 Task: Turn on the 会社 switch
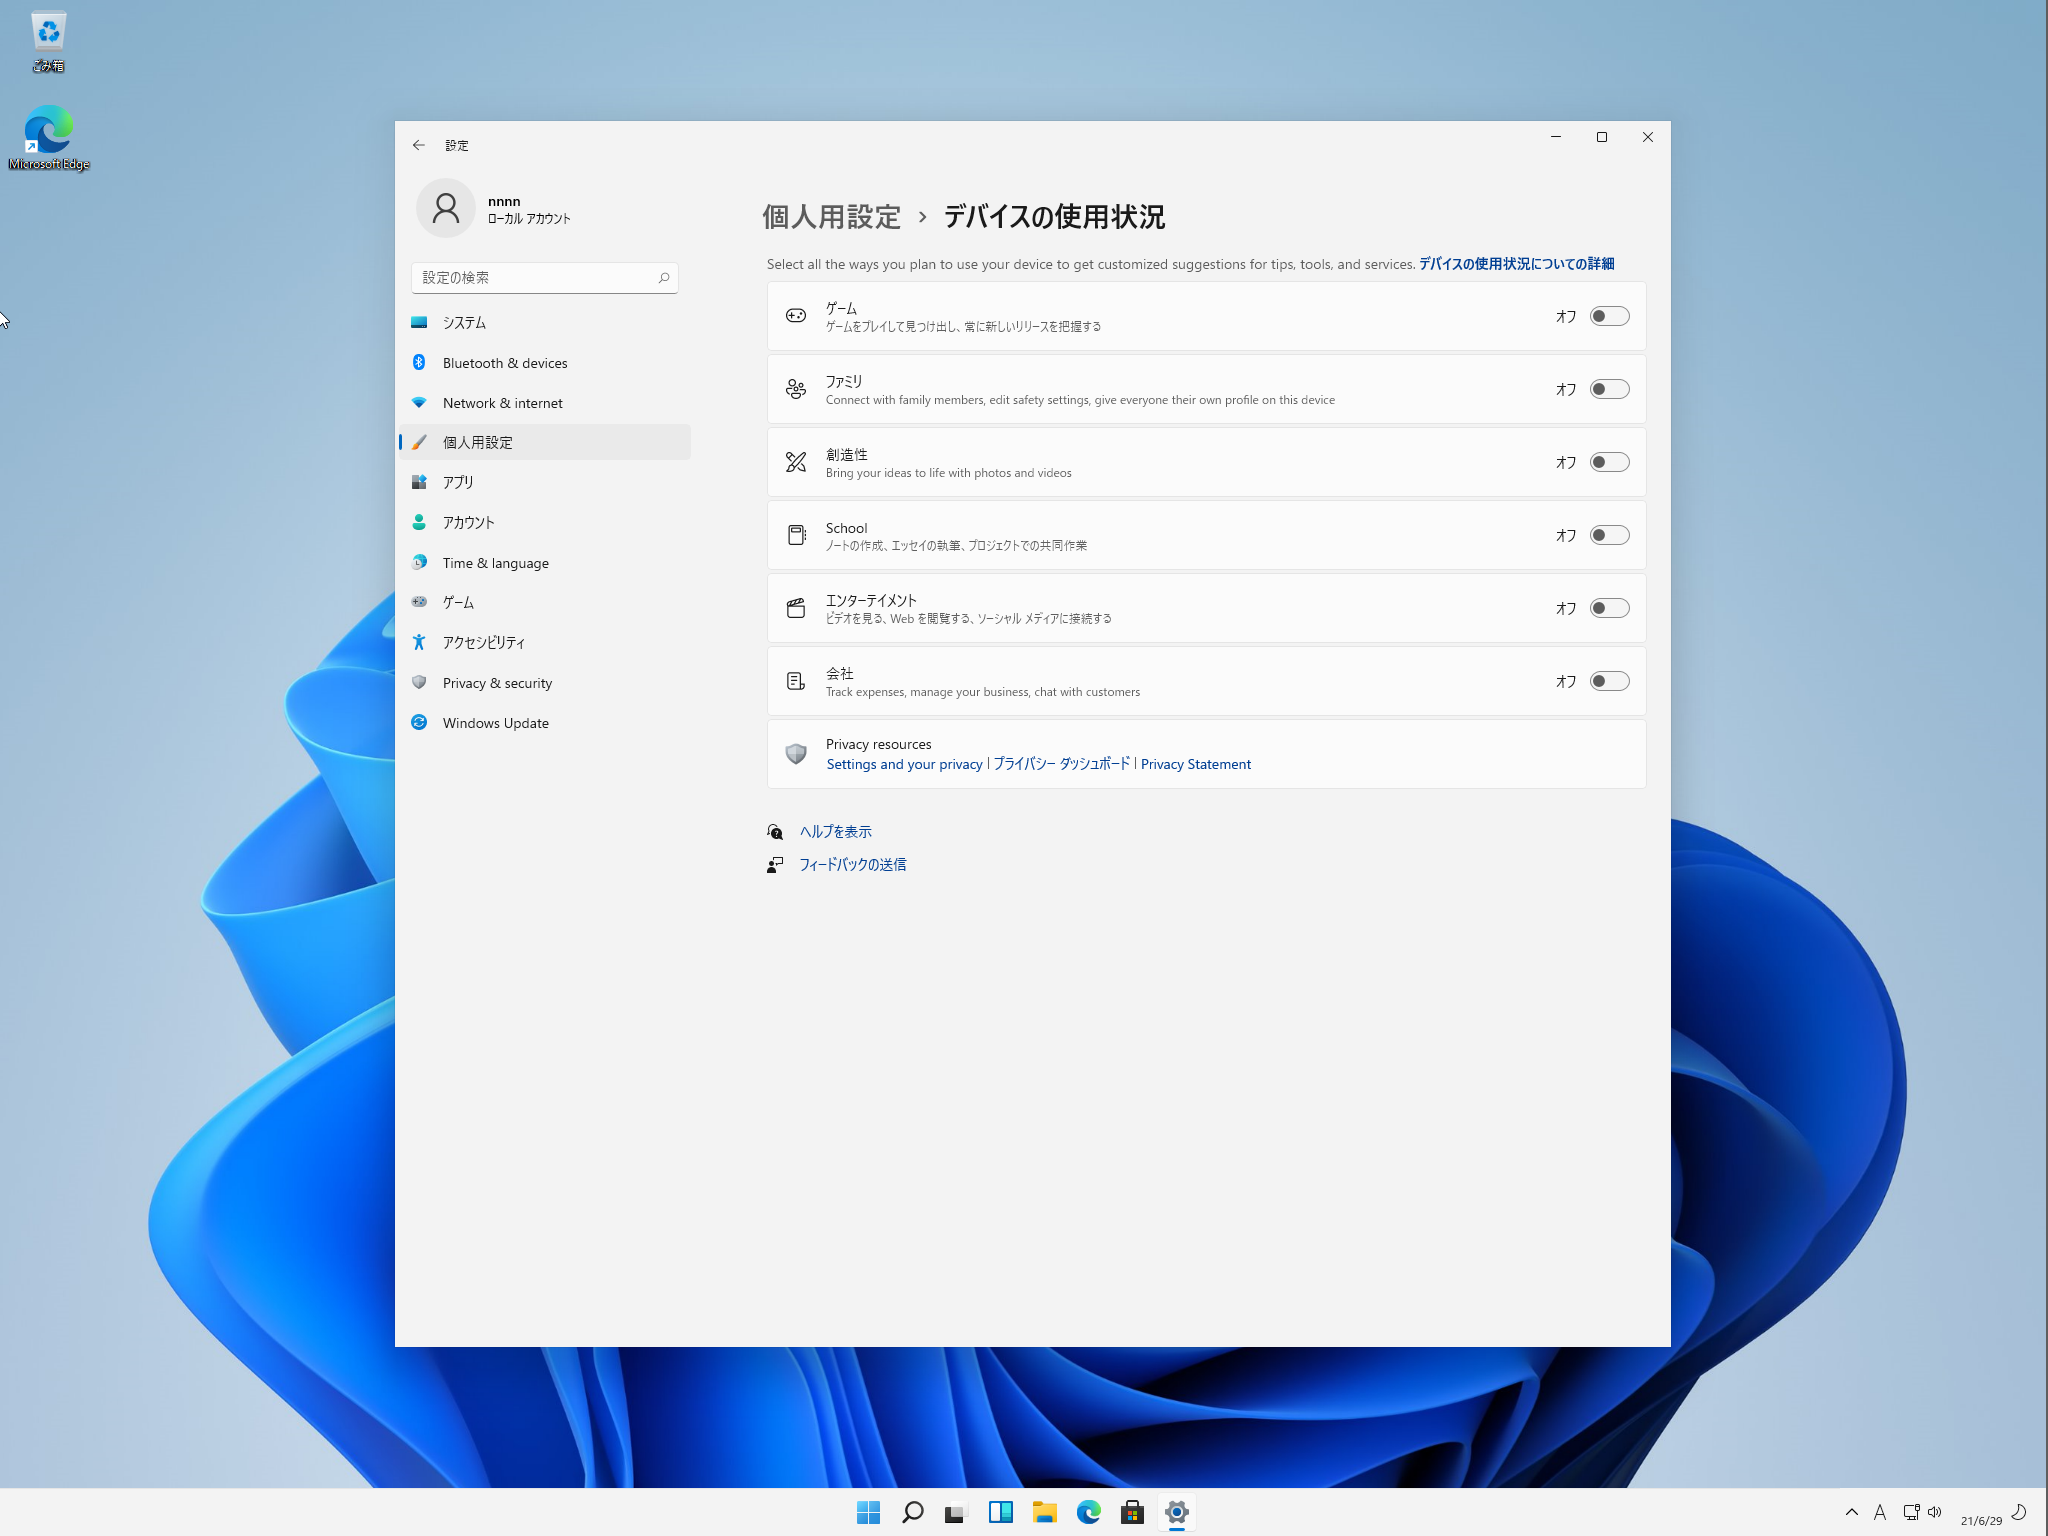click(x=1609, y=681)
